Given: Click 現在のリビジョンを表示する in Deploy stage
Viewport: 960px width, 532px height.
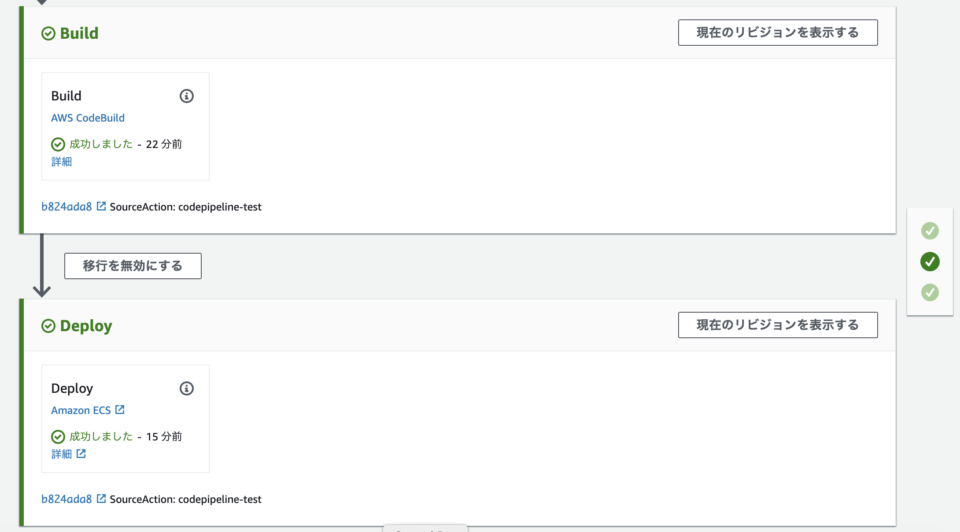Looking at the screenshot, I should coord(777,325).
